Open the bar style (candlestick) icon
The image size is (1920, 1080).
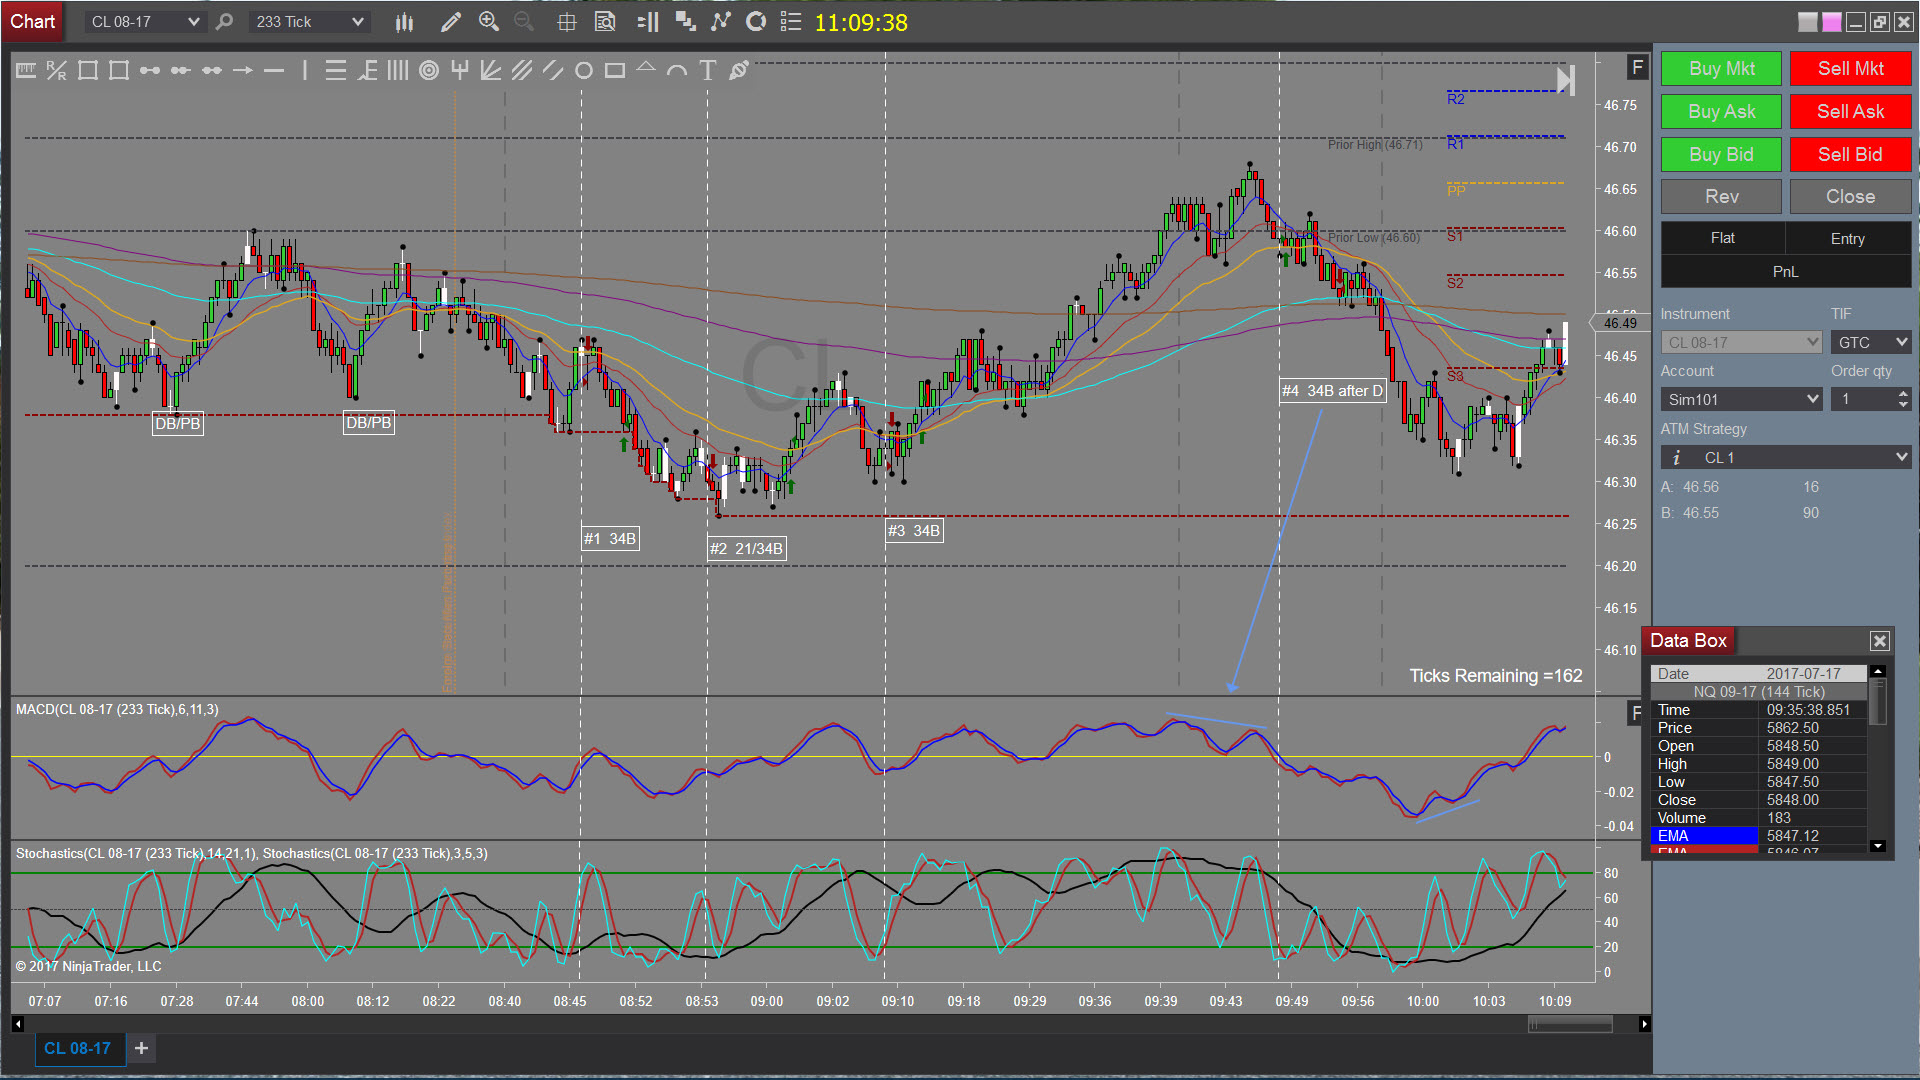click(404, 22)
